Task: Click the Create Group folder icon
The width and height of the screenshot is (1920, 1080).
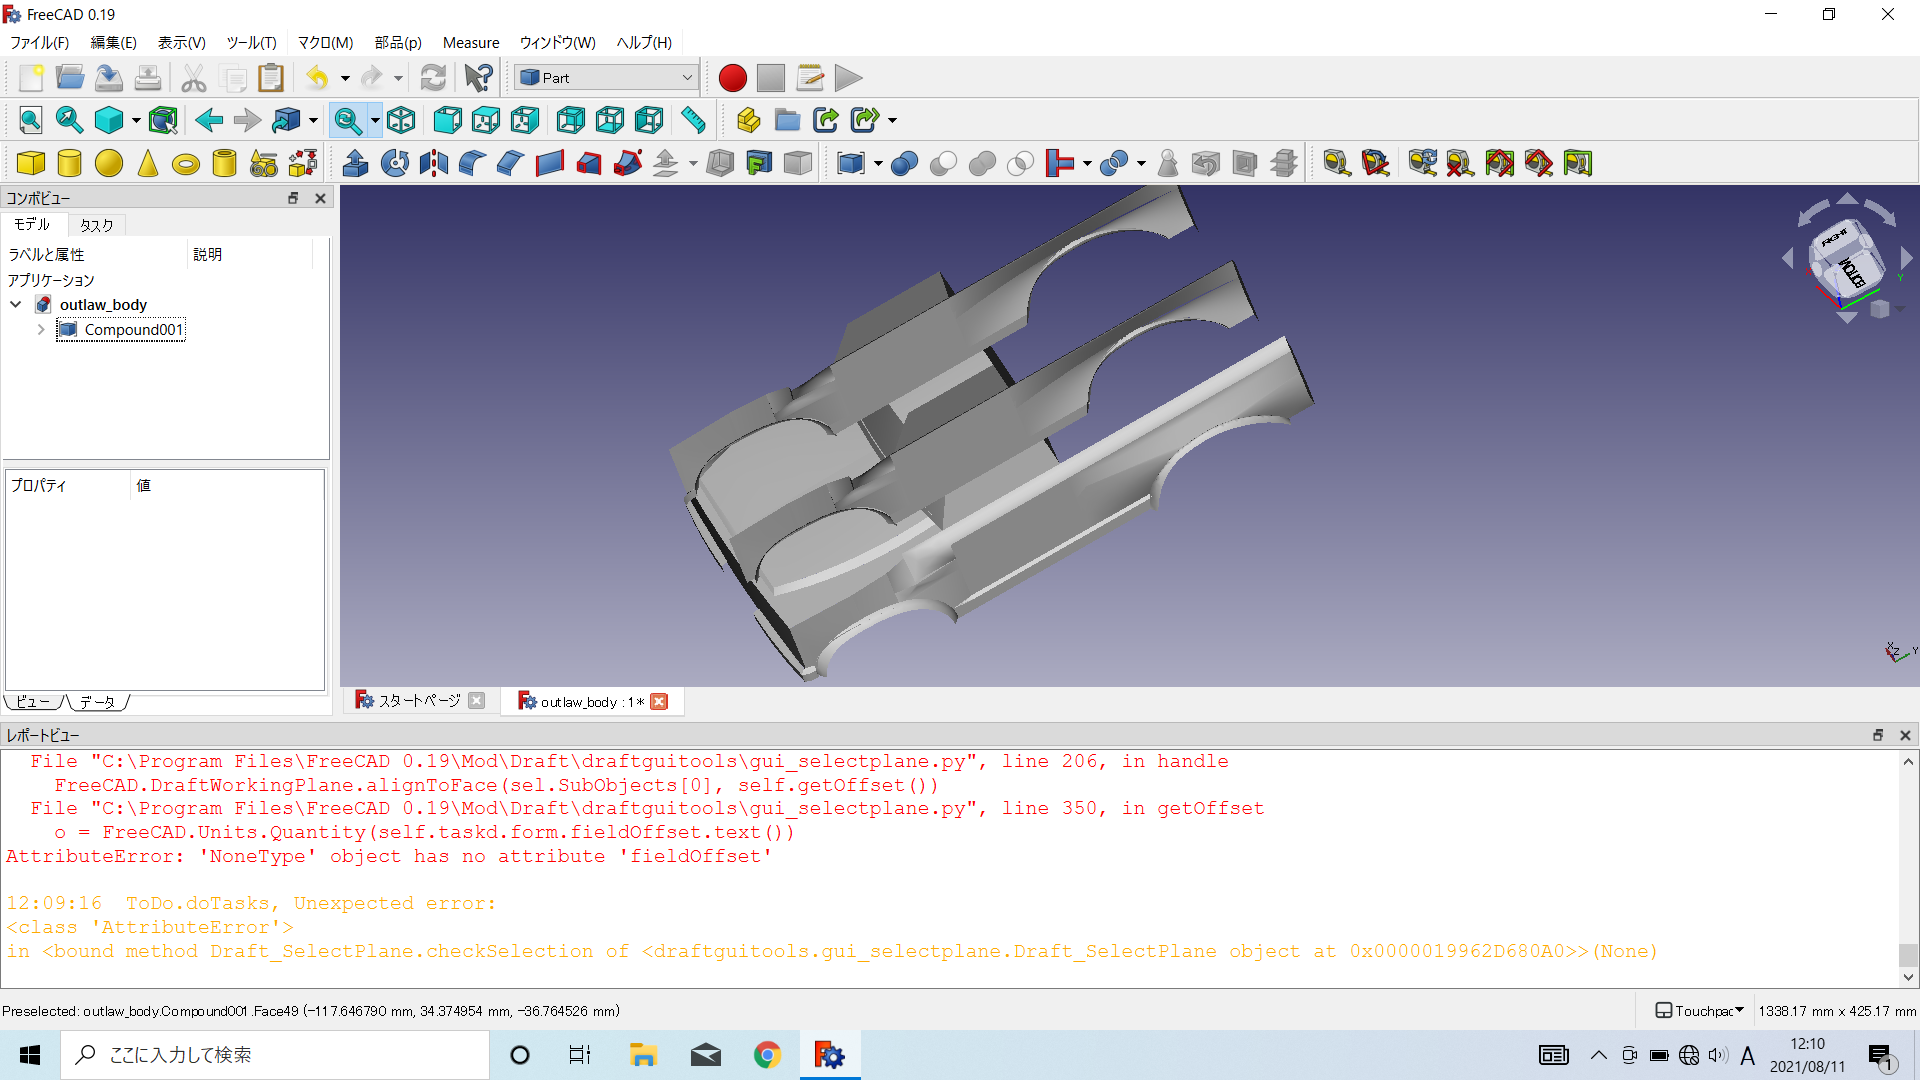Action: [787, 120]
